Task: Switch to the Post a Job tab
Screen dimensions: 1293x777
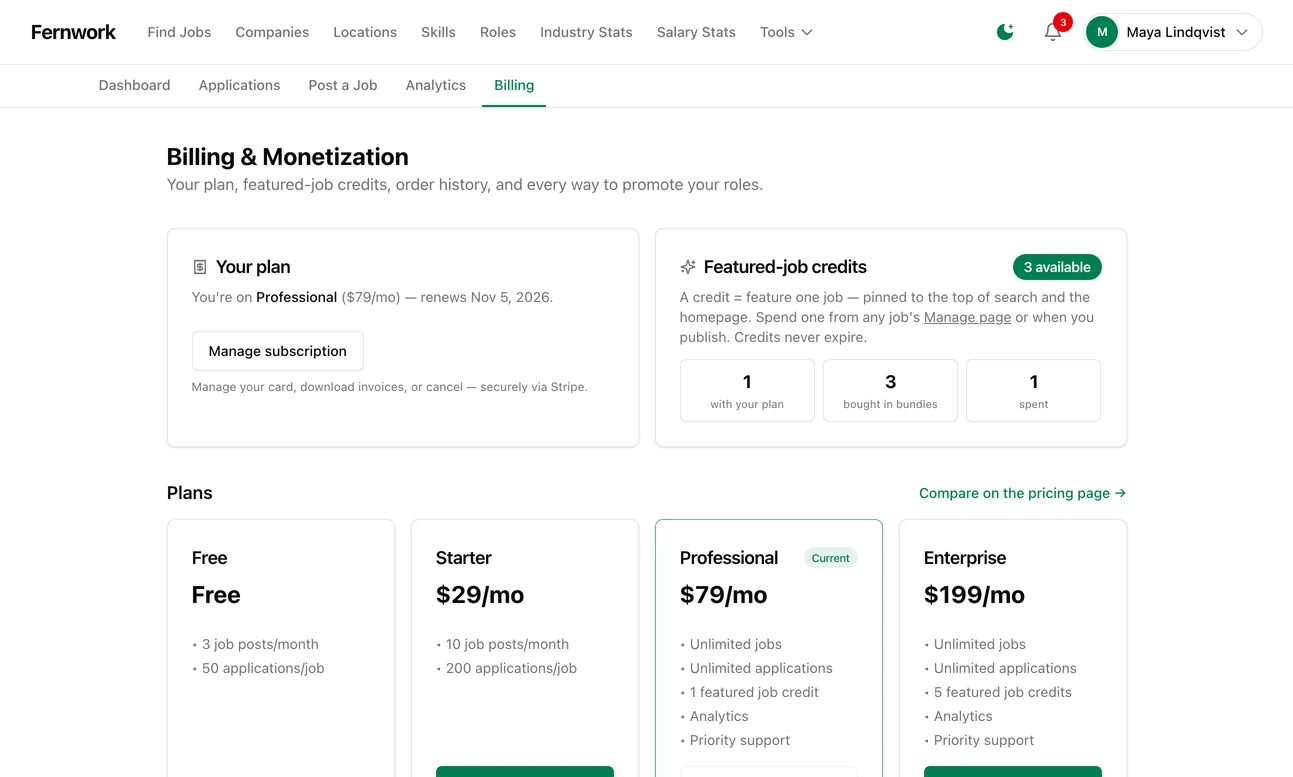Action: [343, 86]
